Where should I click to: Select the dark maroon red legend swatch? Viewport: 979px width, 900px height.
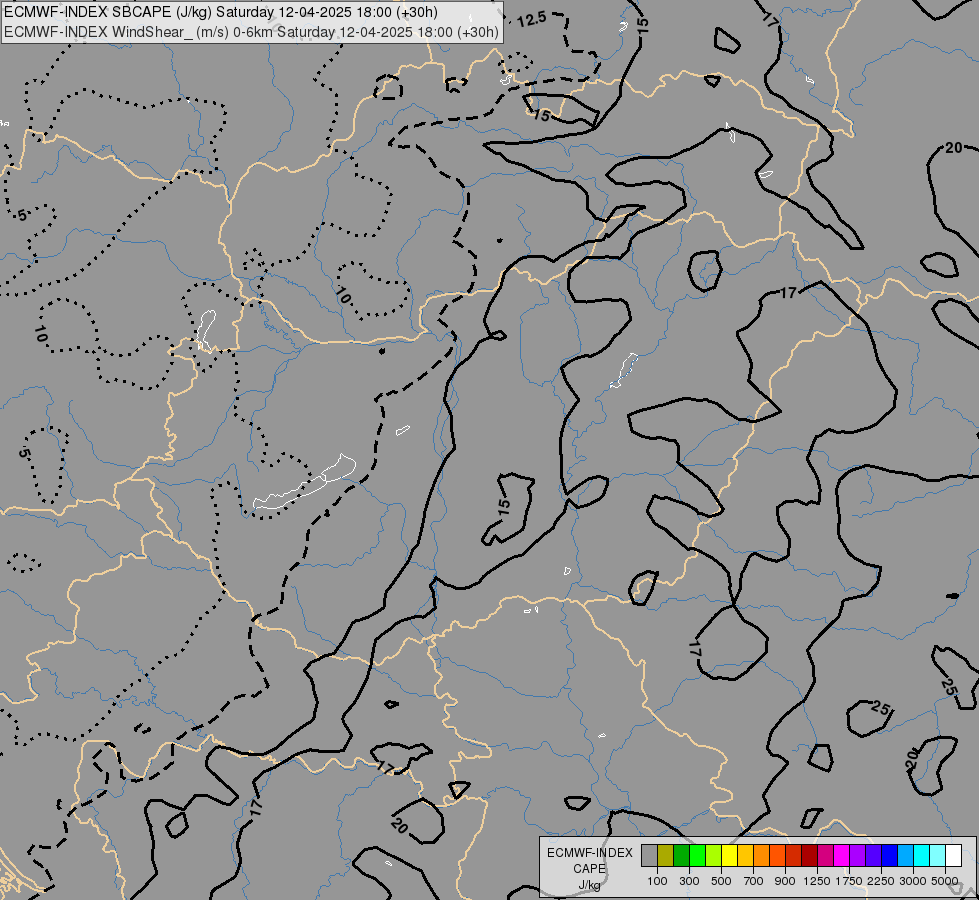click(x=810, y=856)
